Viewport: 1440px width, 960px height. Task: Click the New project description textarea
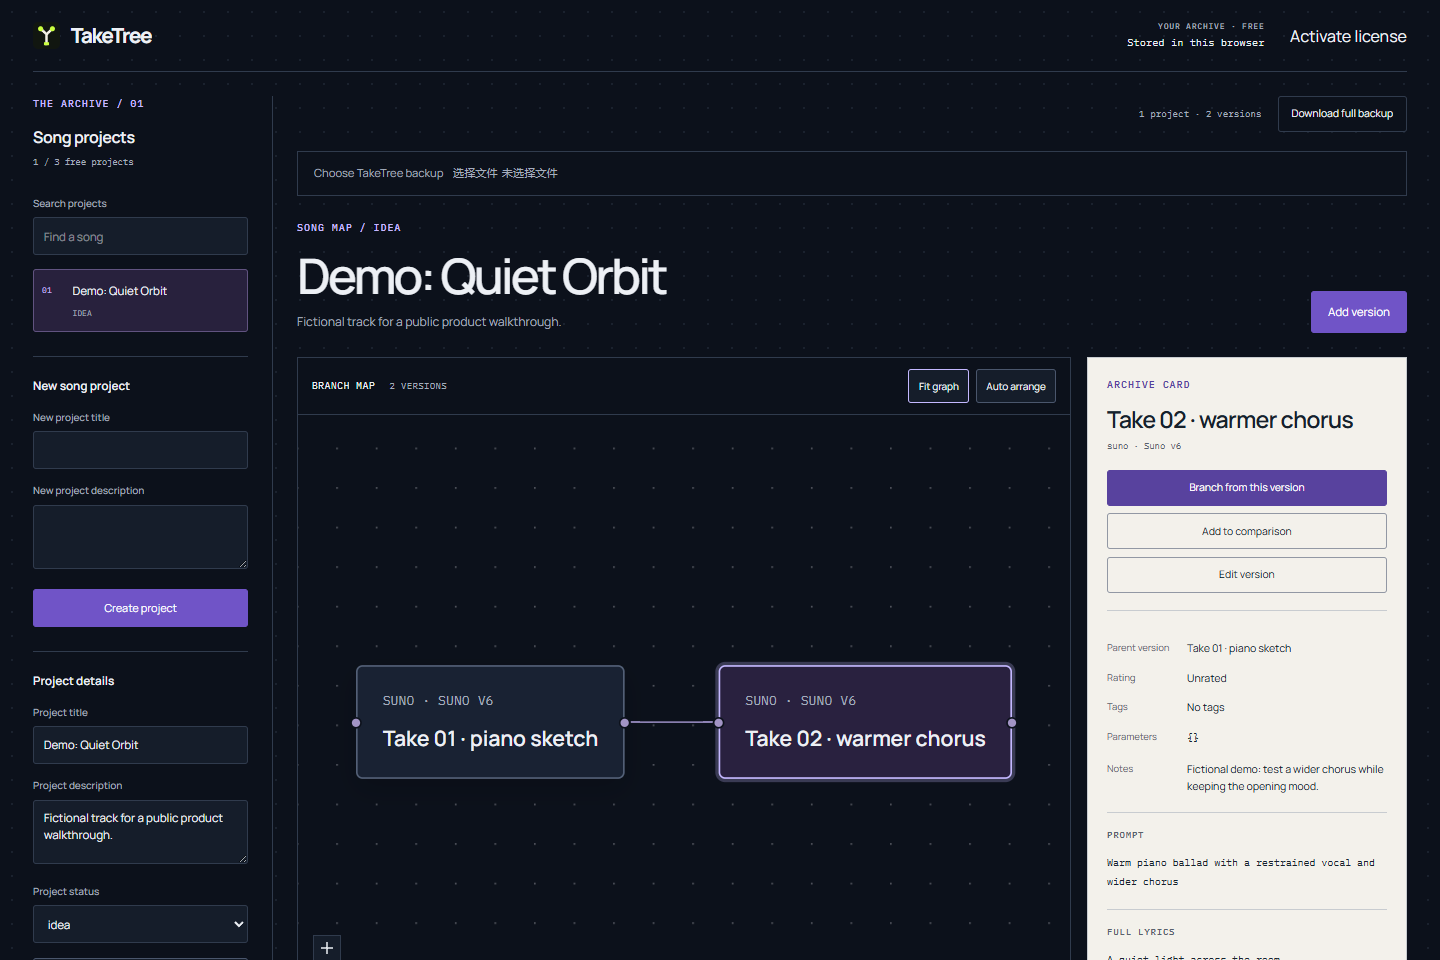click(140, 537)
